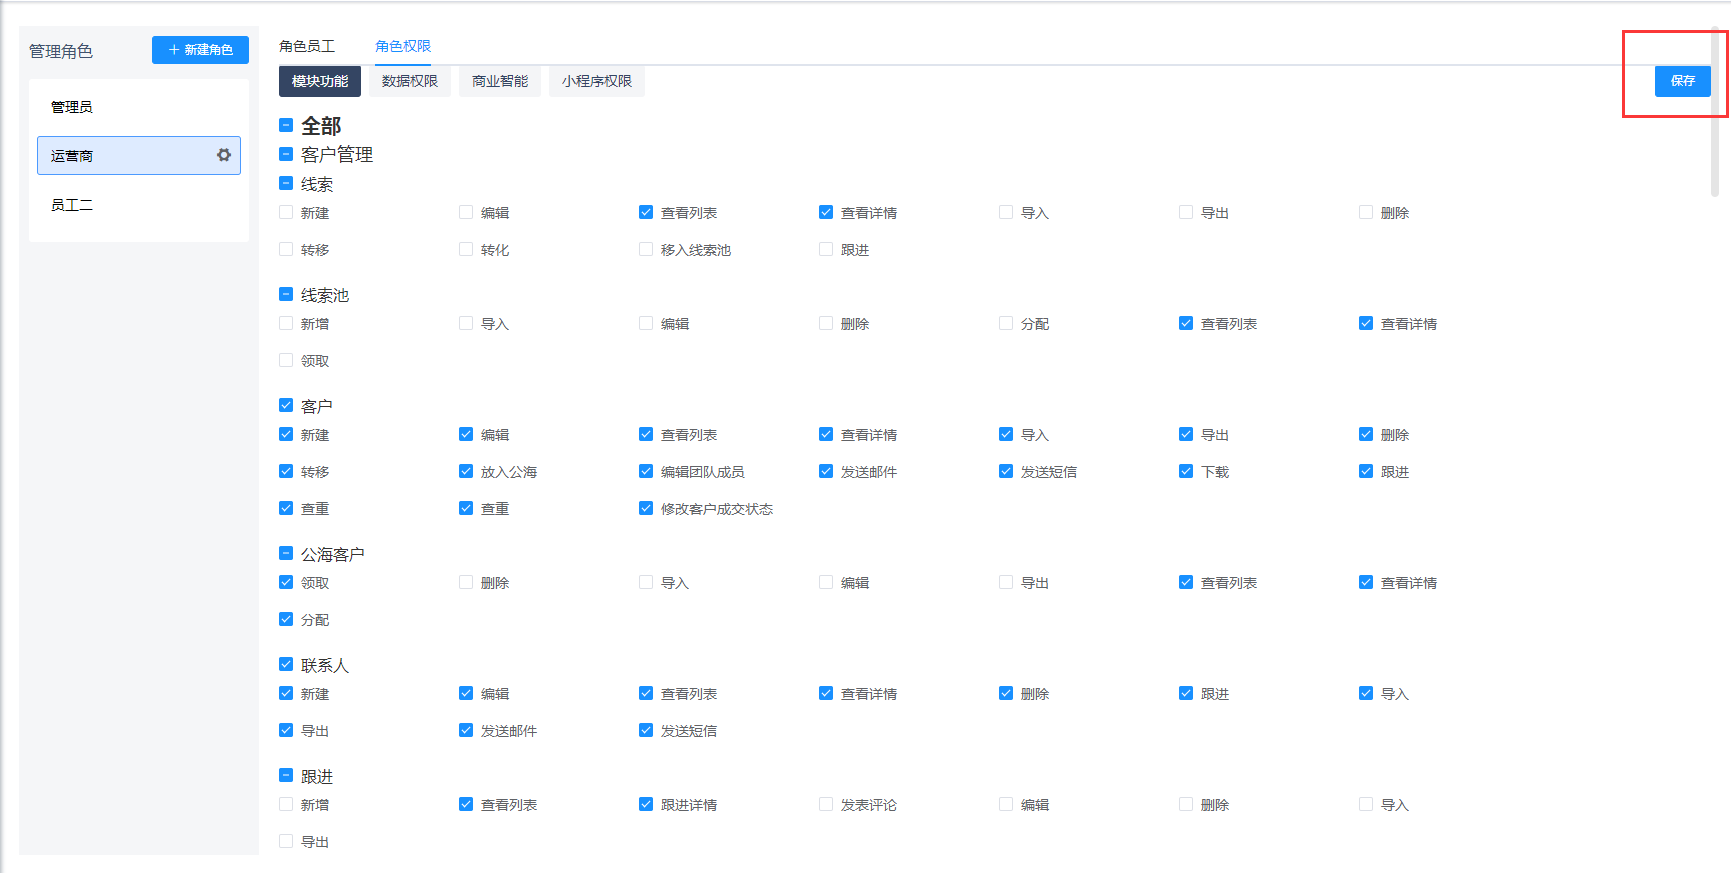The image size is (1731, 873).
Task: Uncheck 查看详情 under 公海客户
Action: point(1366,583)
